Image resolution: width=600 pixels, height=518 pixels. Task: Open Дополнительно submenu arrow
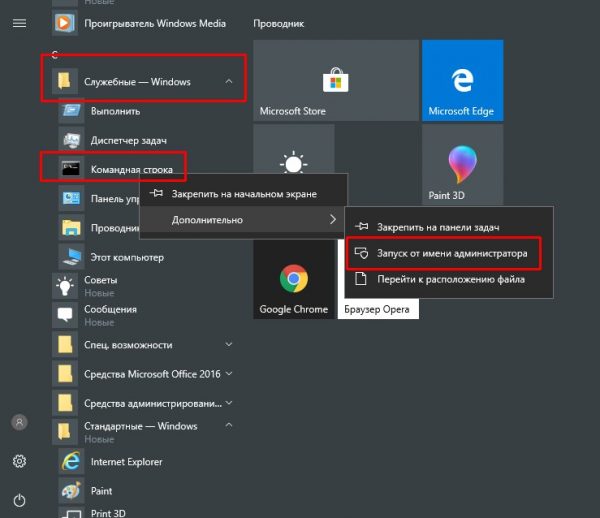333,219
